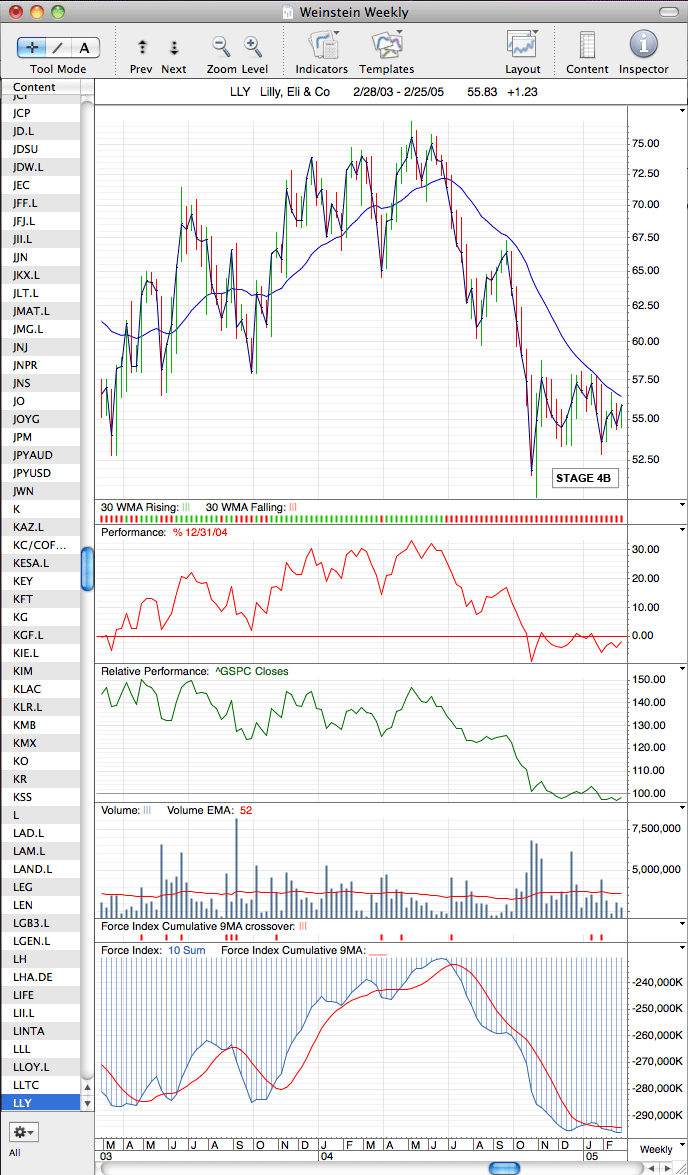The width and height of the screenshot is (688, 1175).
Task: Click the chart scroll right arrow
Action: (666, 1168)
